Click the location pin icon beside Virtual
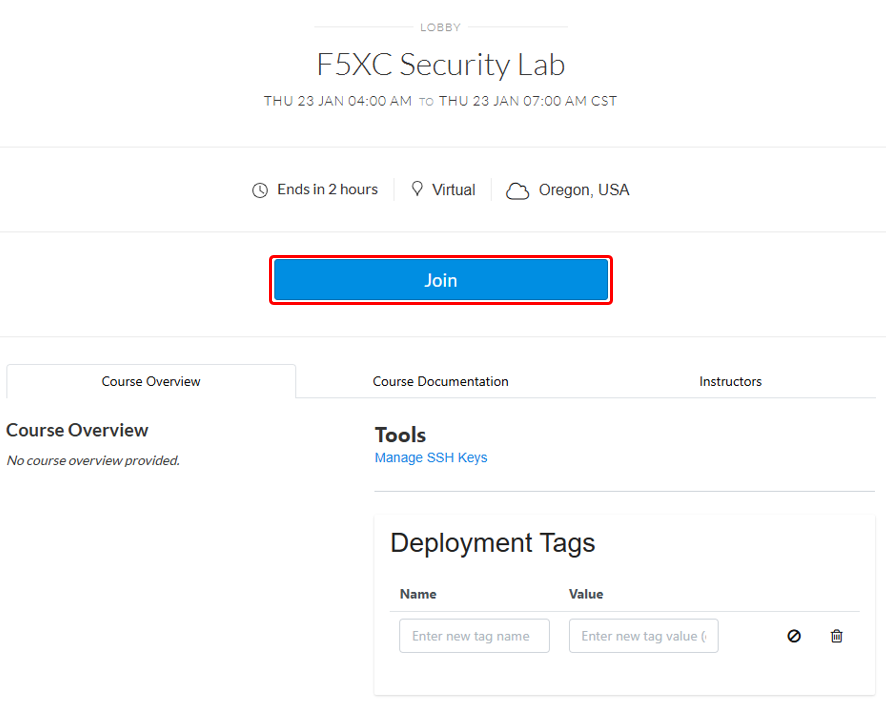This screenshot has height=702, width=886. 417,189
